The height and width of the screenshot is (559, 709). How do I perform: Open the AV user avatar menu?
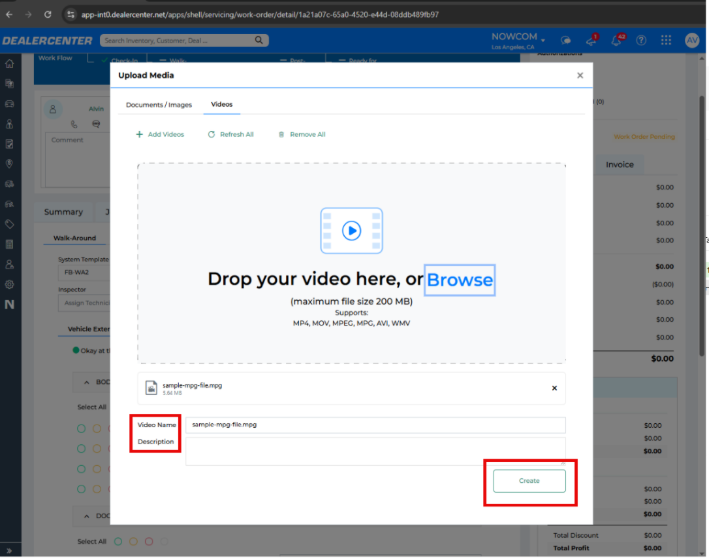click(x=692, y=41)
